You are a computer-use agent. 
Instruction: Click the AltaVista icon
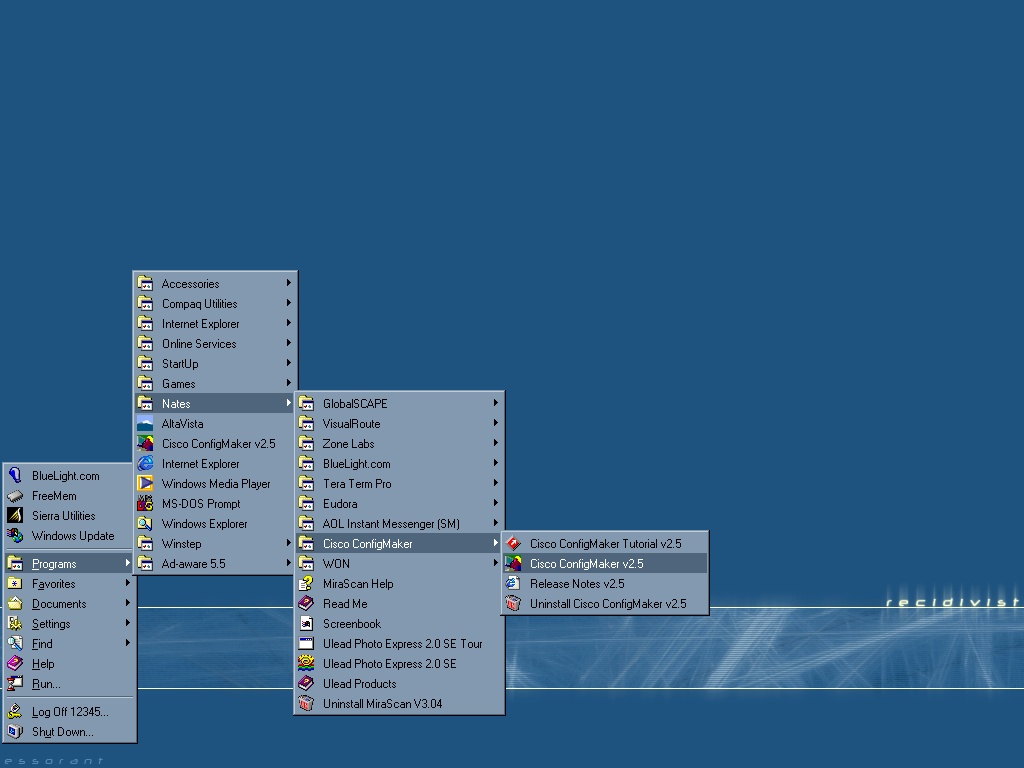click(145, 424)
